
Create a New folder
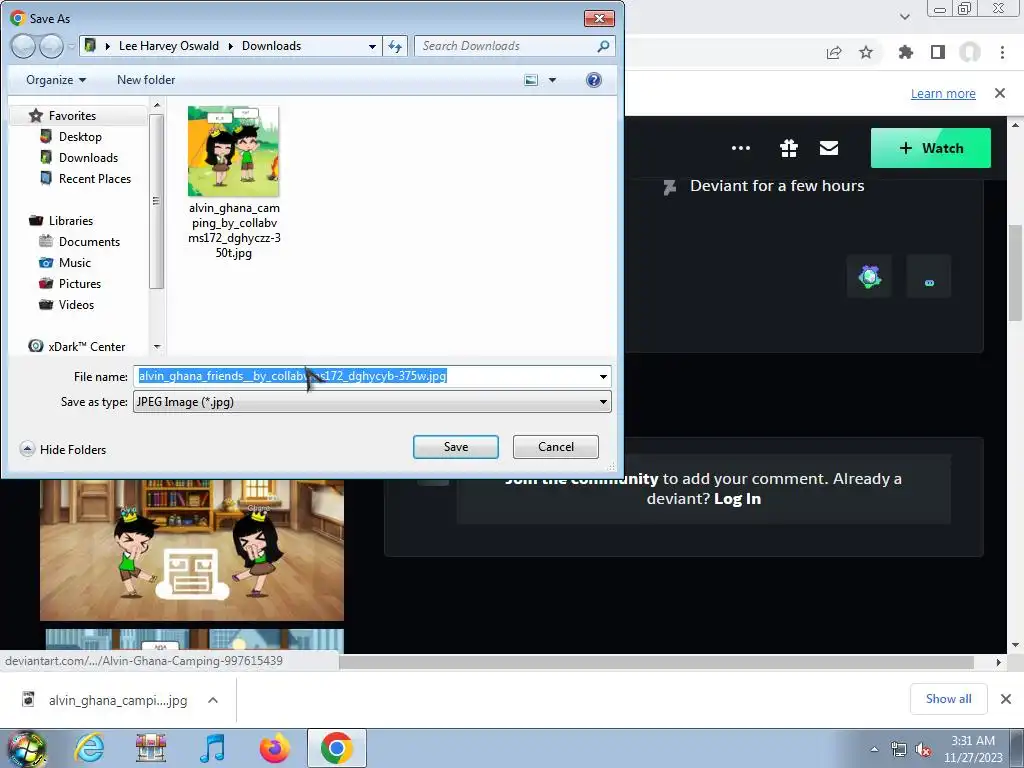coord(146,80)
